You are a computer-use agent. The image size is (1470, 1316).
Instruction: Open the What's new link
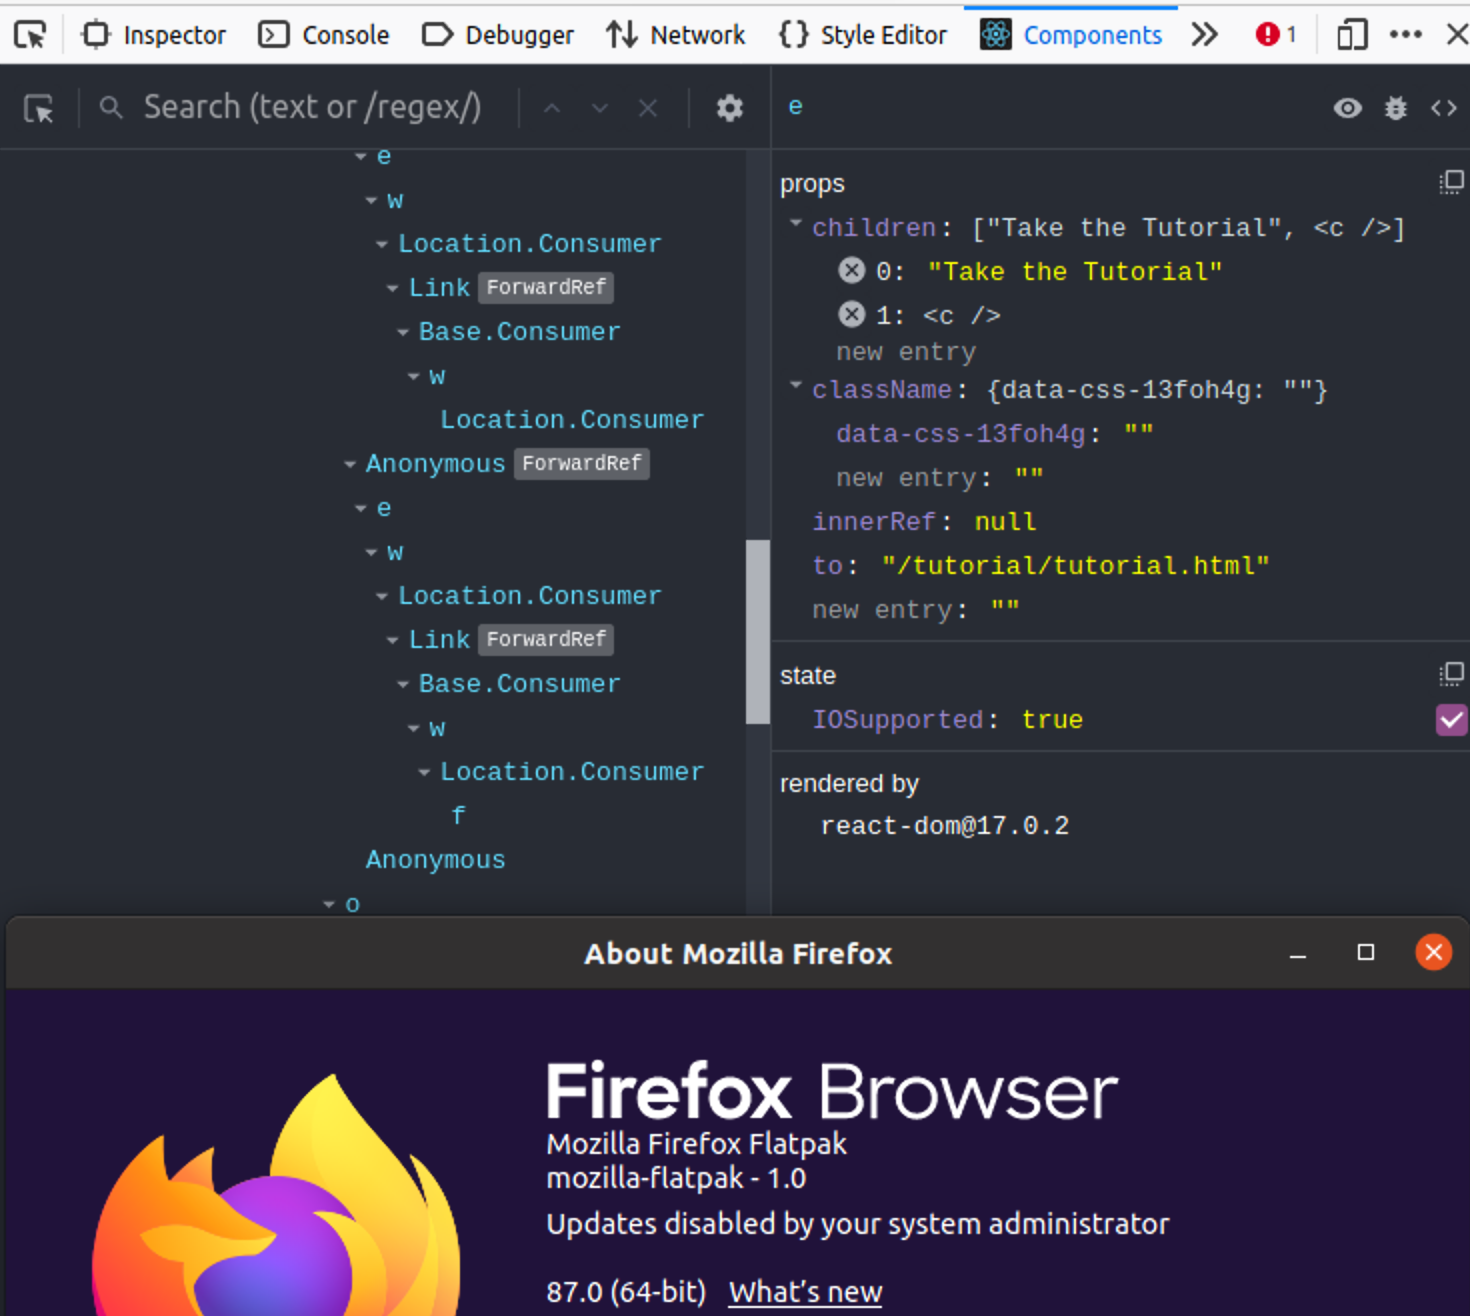coord(804,1291)
